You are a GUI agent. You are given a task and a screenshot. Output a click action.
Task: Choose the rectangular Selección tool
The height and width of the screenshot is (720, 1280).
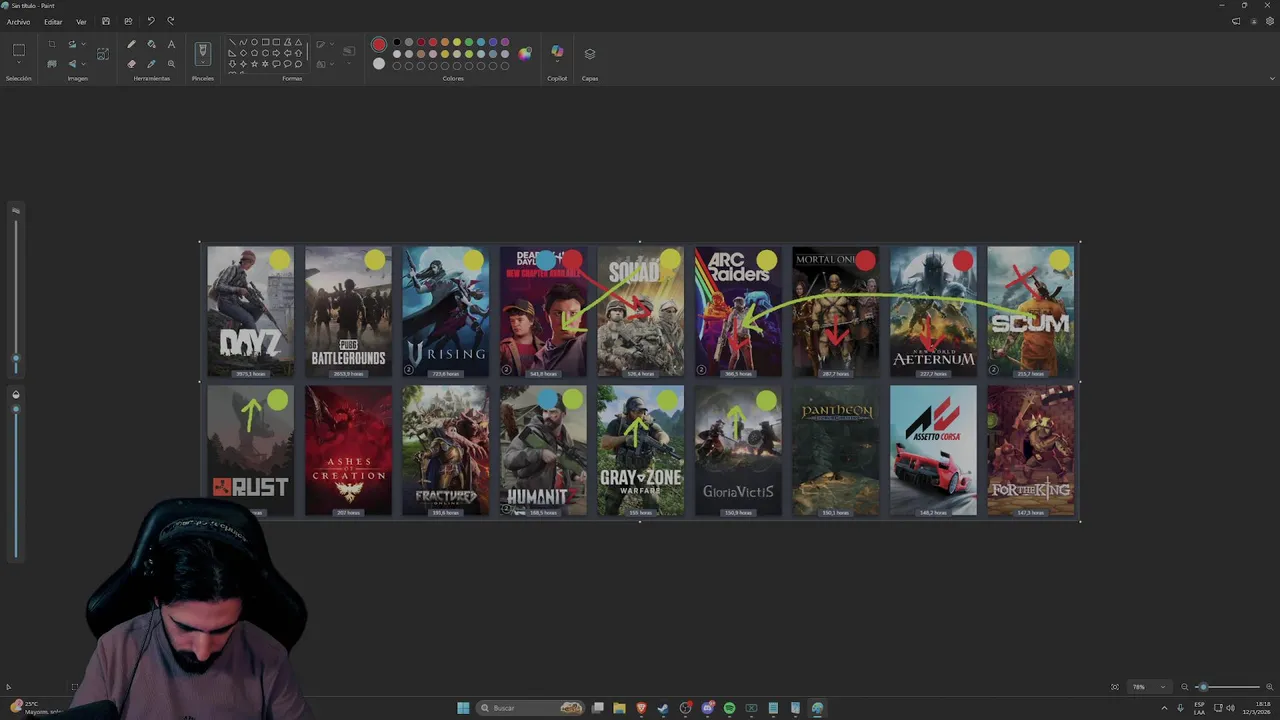(x=18, y=49)
